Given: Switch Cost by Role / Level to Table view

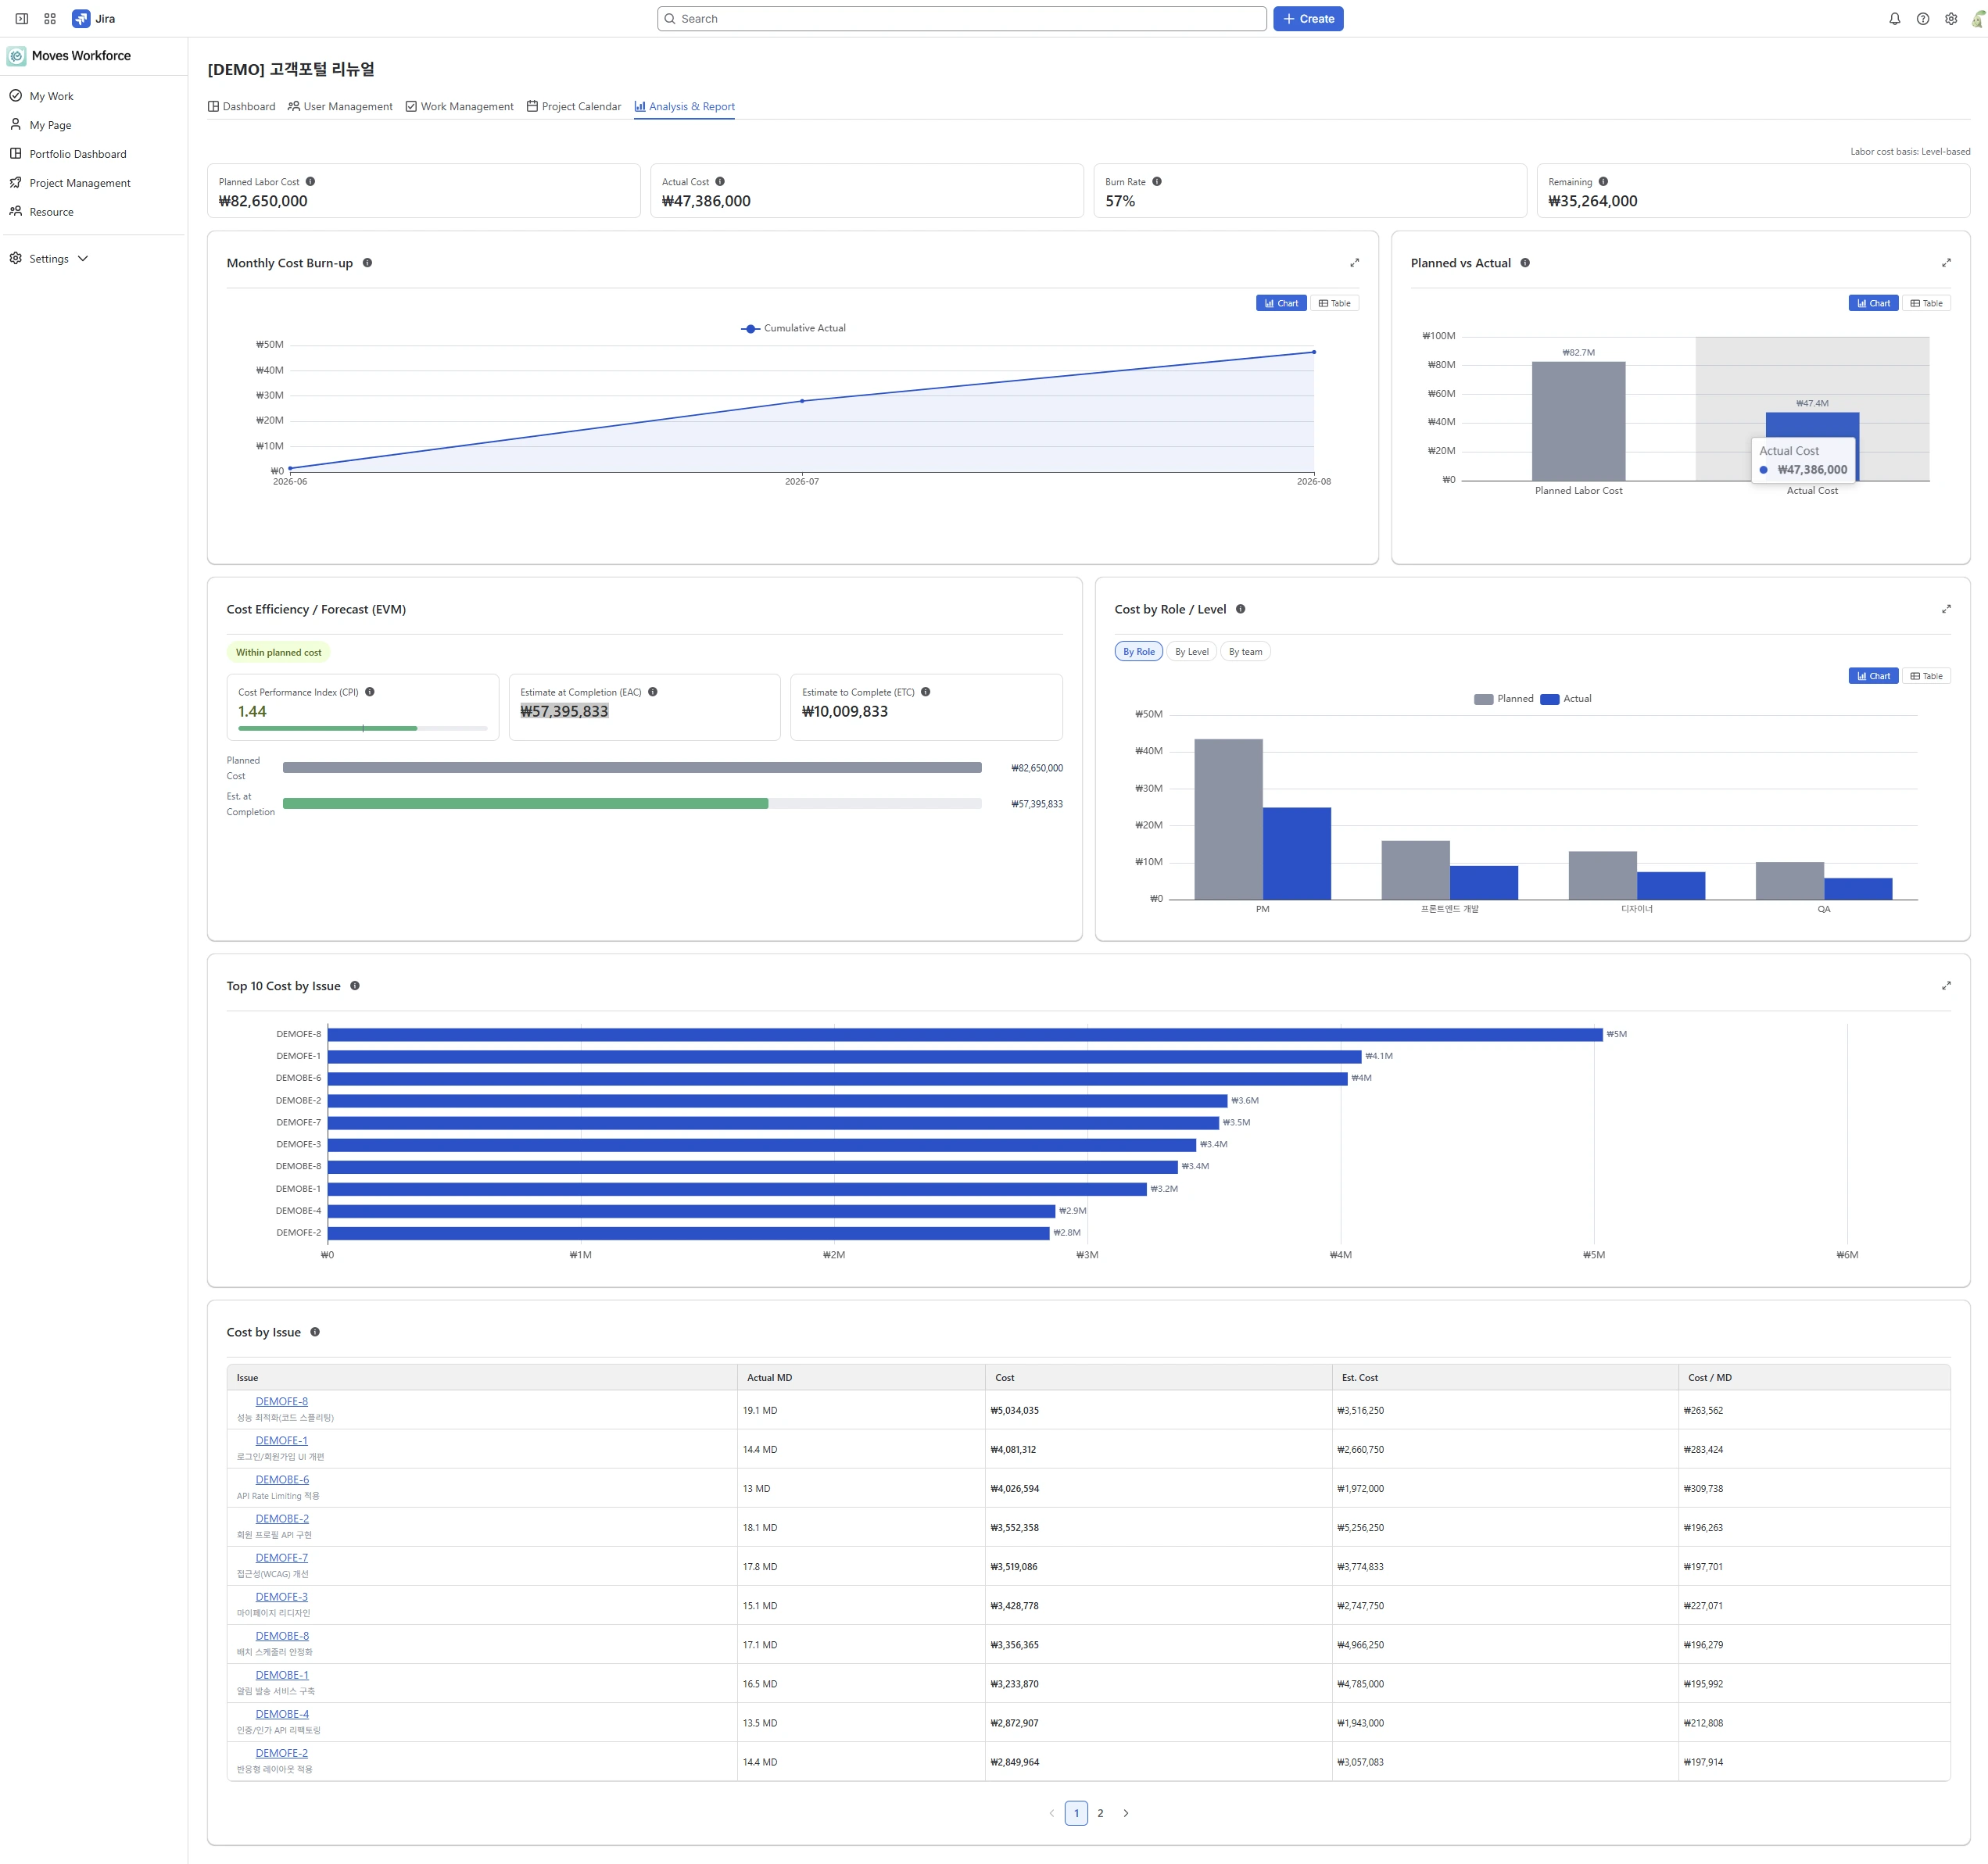Looking at the screenshot, I should pos(1926,676).
